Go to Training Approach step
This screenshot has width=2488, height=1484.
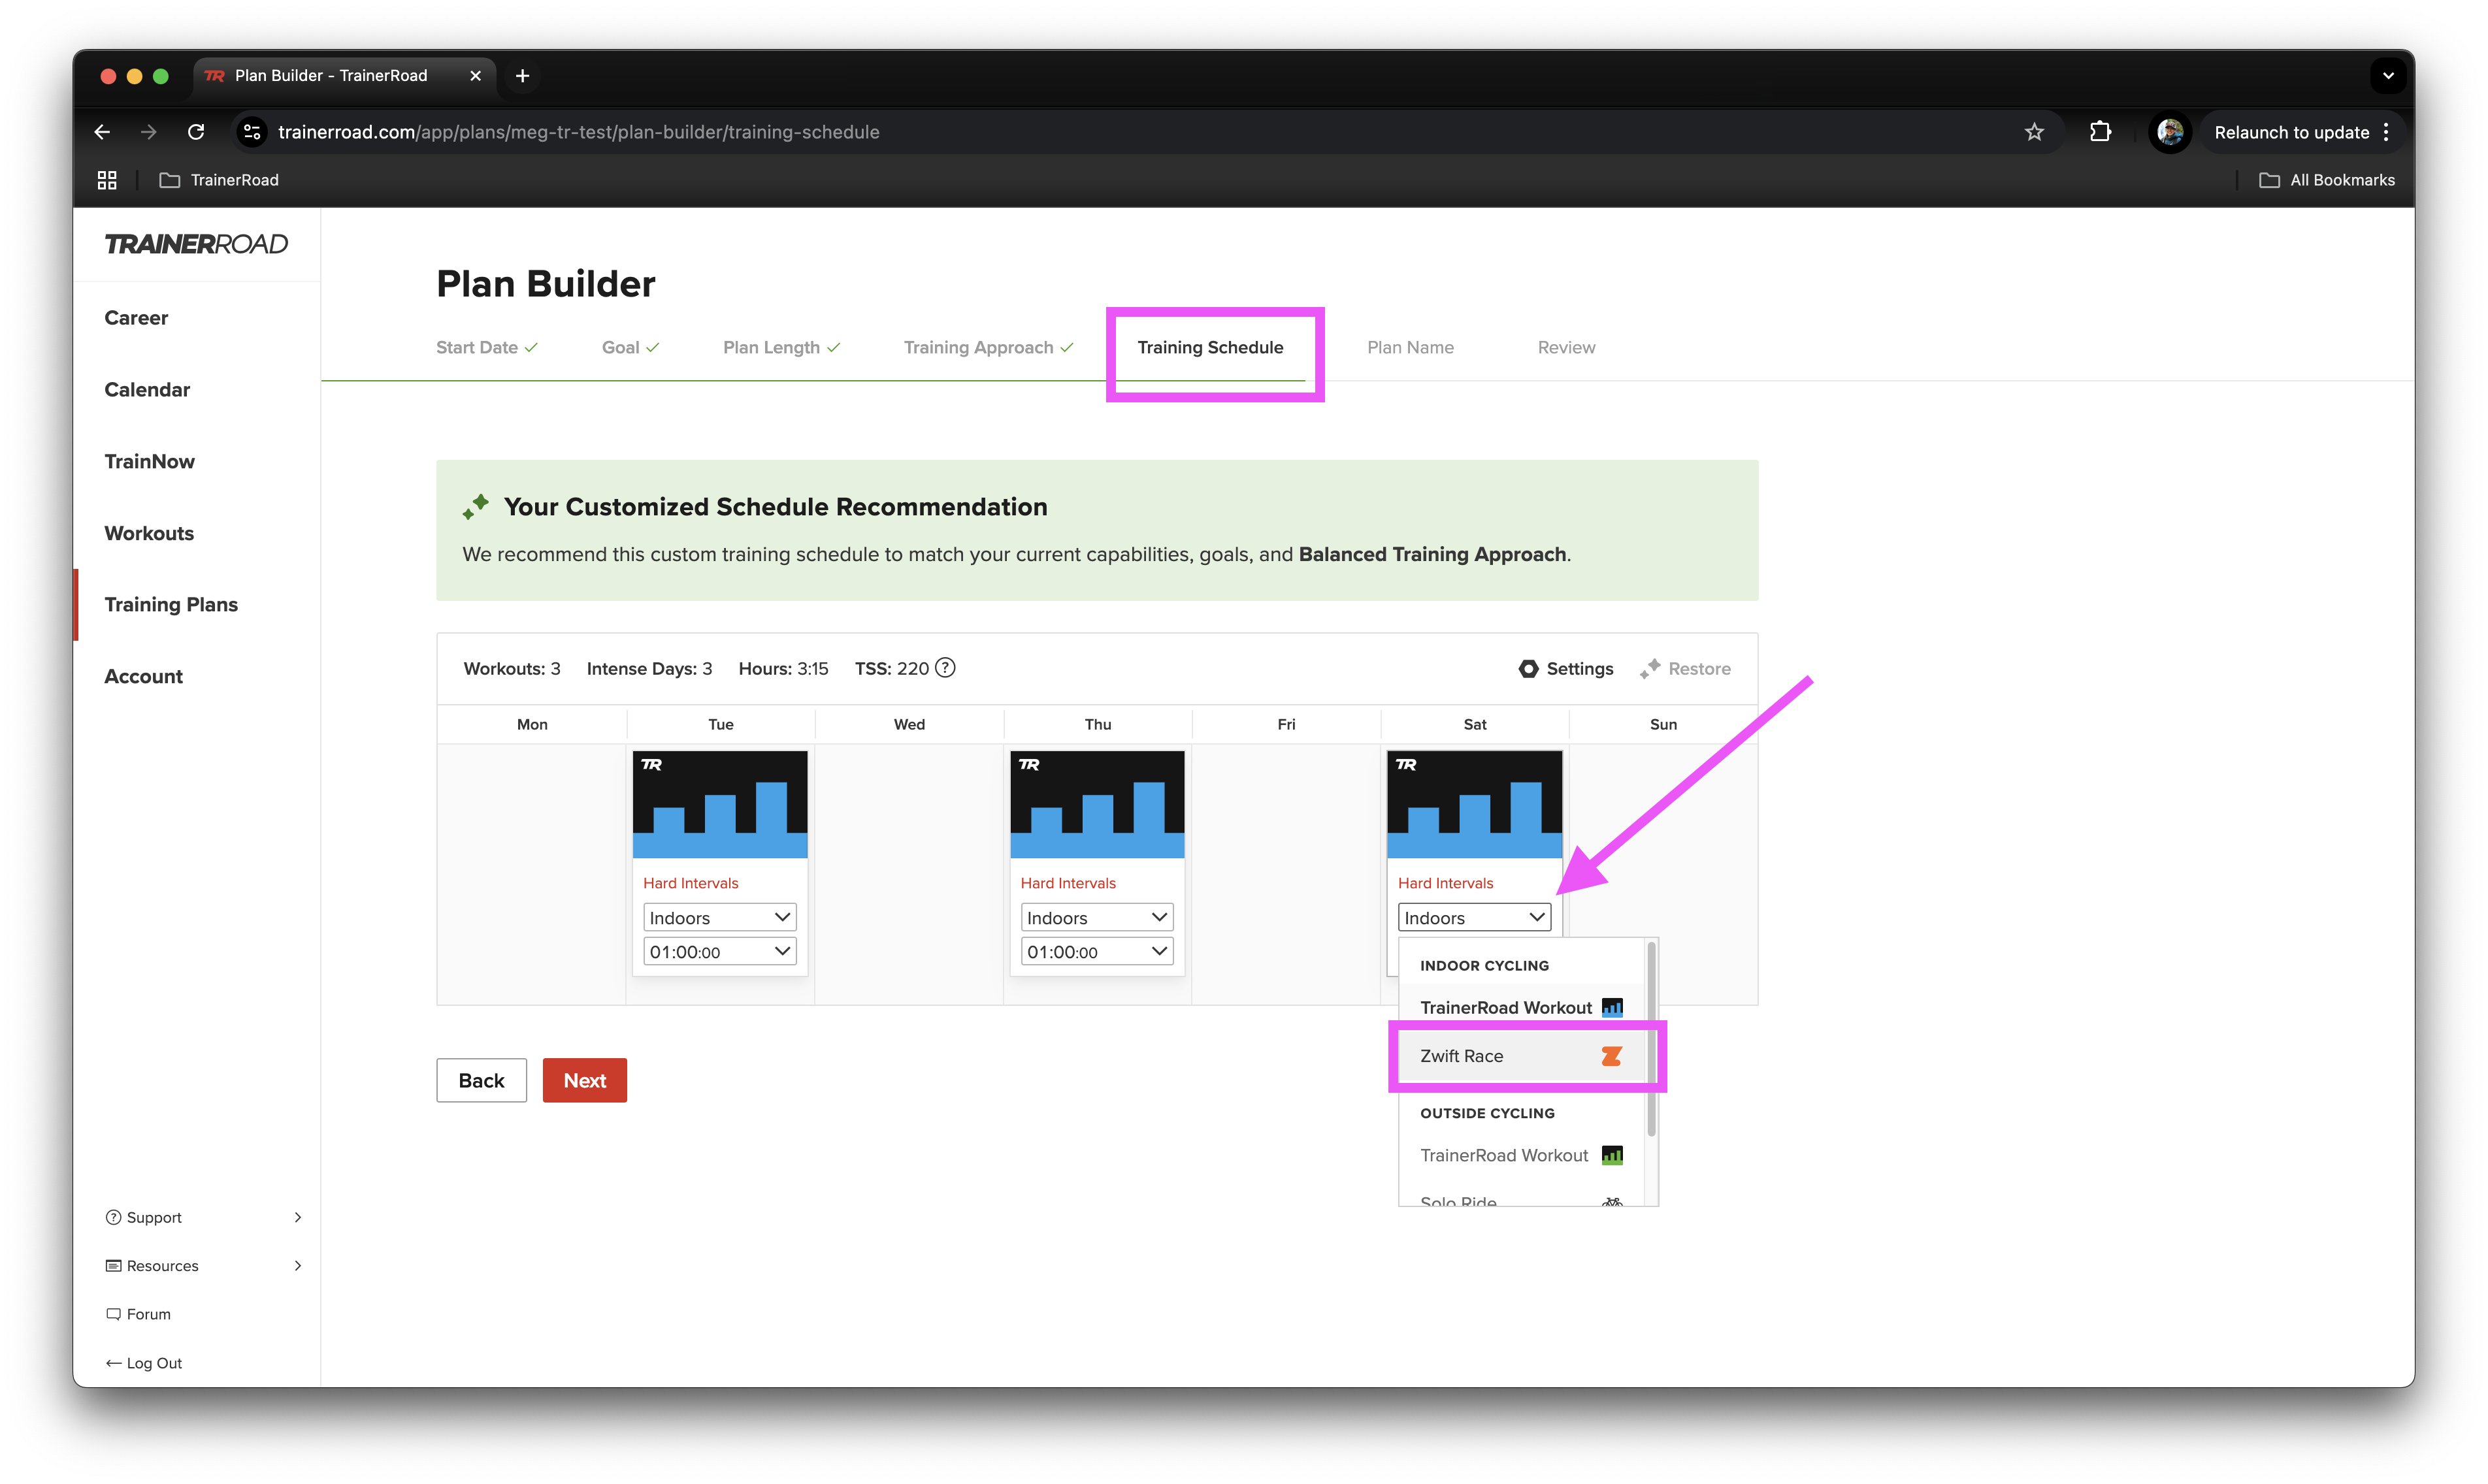tap(988, 347)
